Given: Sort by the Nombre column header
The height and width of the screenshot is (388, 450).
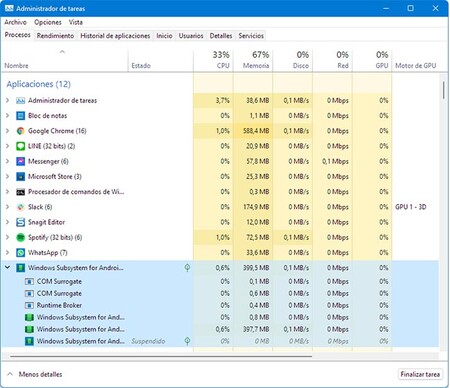Looking at the screenshot, I should (x=65, y=60).
